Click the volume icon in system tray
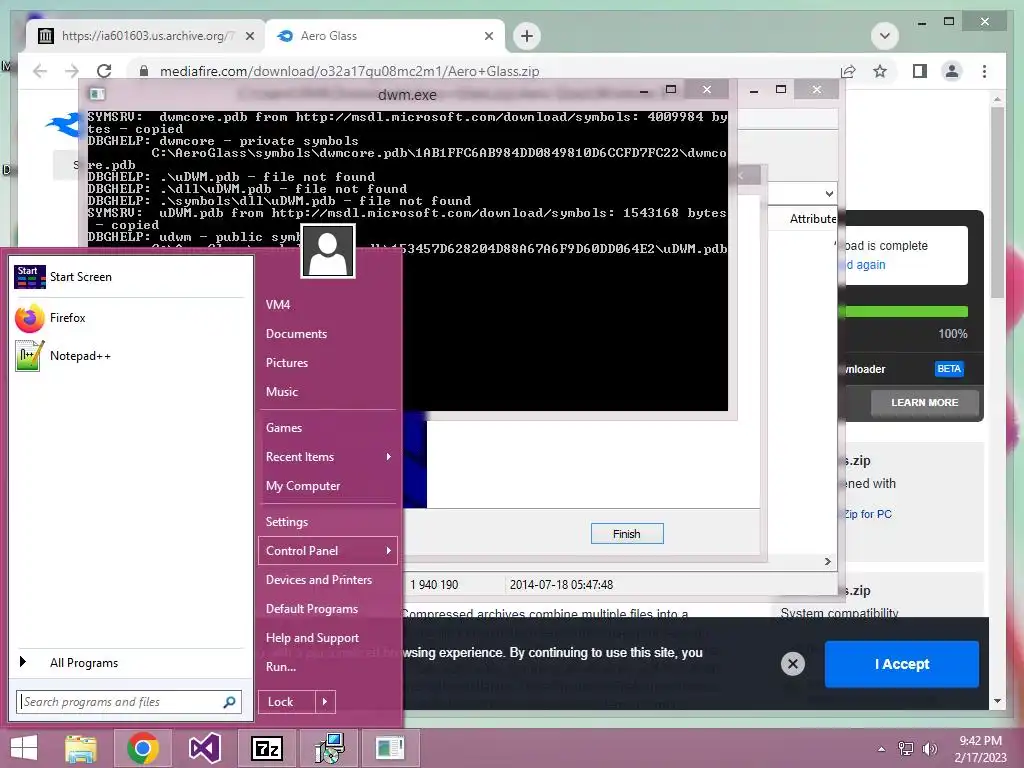 point(929,749)
